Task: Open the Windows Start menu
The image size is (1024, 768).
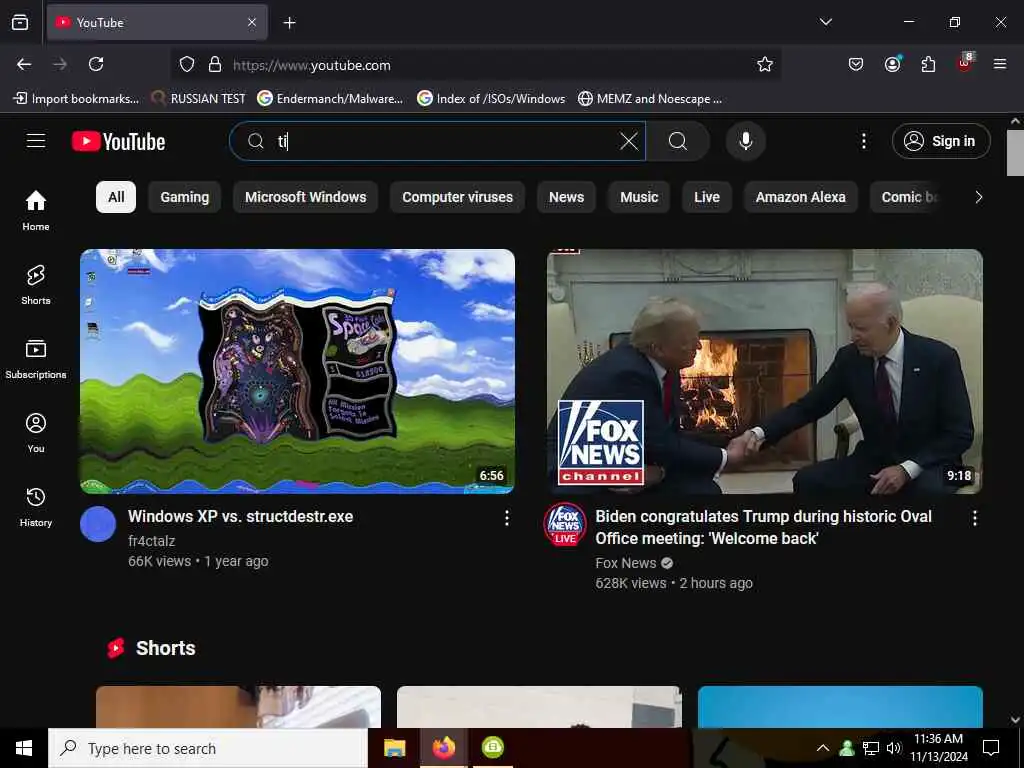Action: tap(24, 748)
